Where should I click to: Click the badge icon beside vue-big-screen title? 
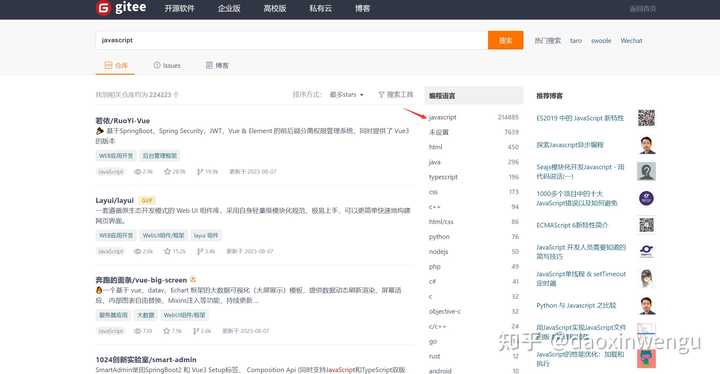pos(193,279)
